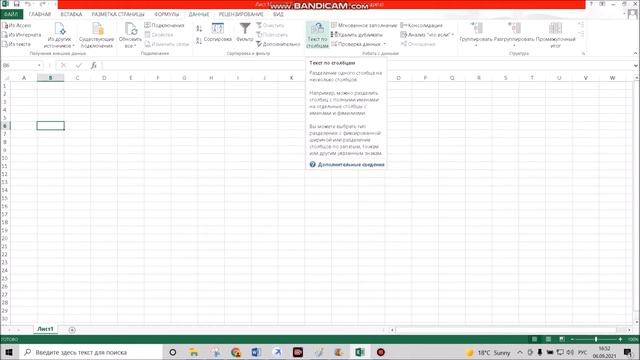Image resolution: width=640 pixels, height=360 pixels.
Task: Select row header 10
Action: click(x=5, y=158)
